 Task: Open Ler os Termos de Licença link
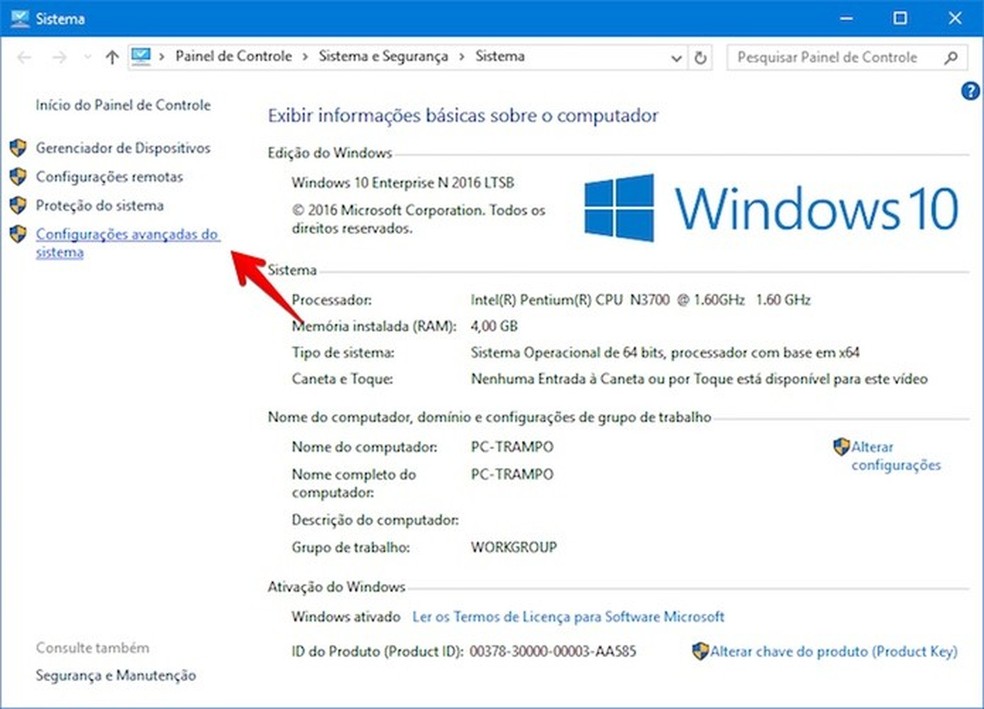coord(568,617)
